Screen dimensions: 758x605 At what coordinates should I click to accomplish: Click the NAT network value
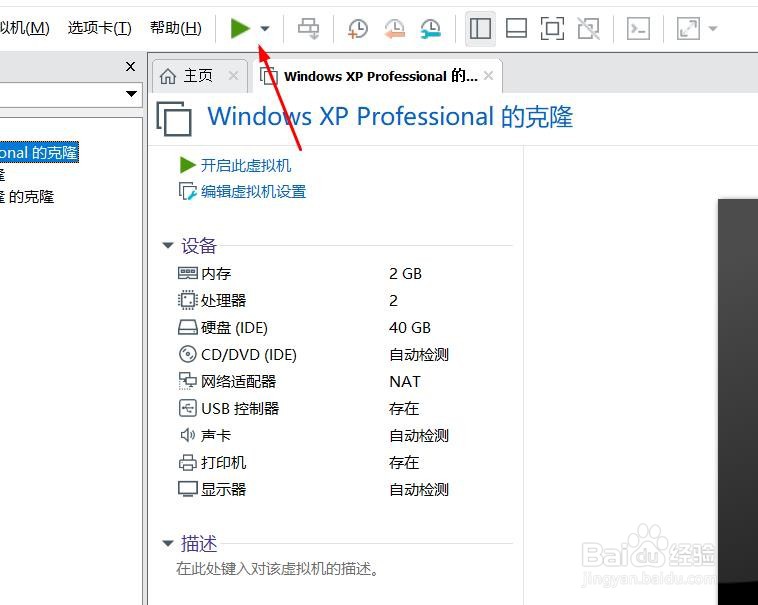click(x=405, y=382)
